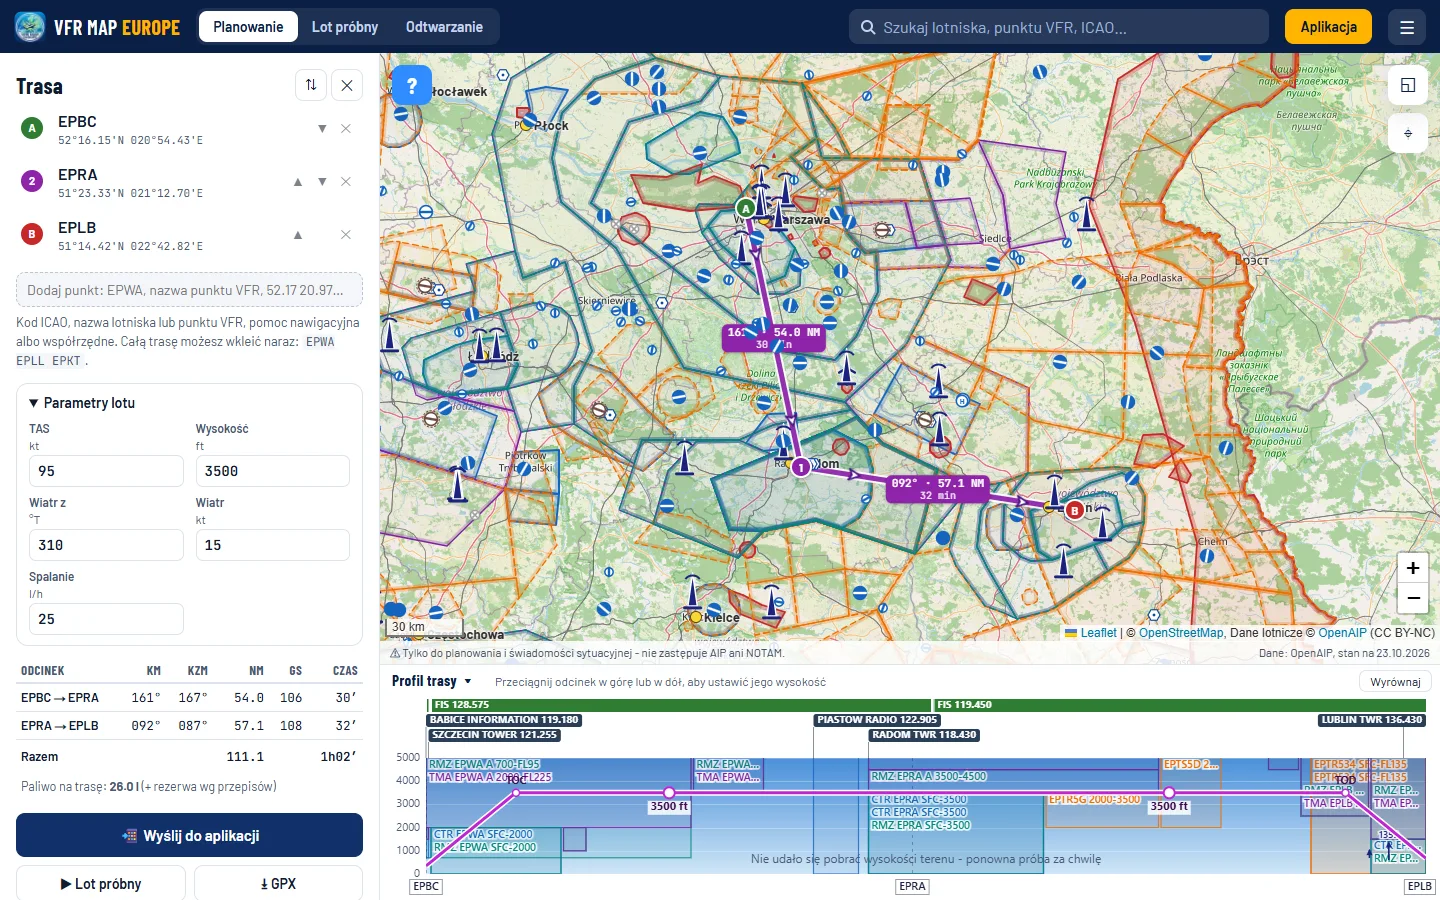Select the purple waypoint 1 marker on map
The image size is (1440, 900).
(x=800, y=467)
